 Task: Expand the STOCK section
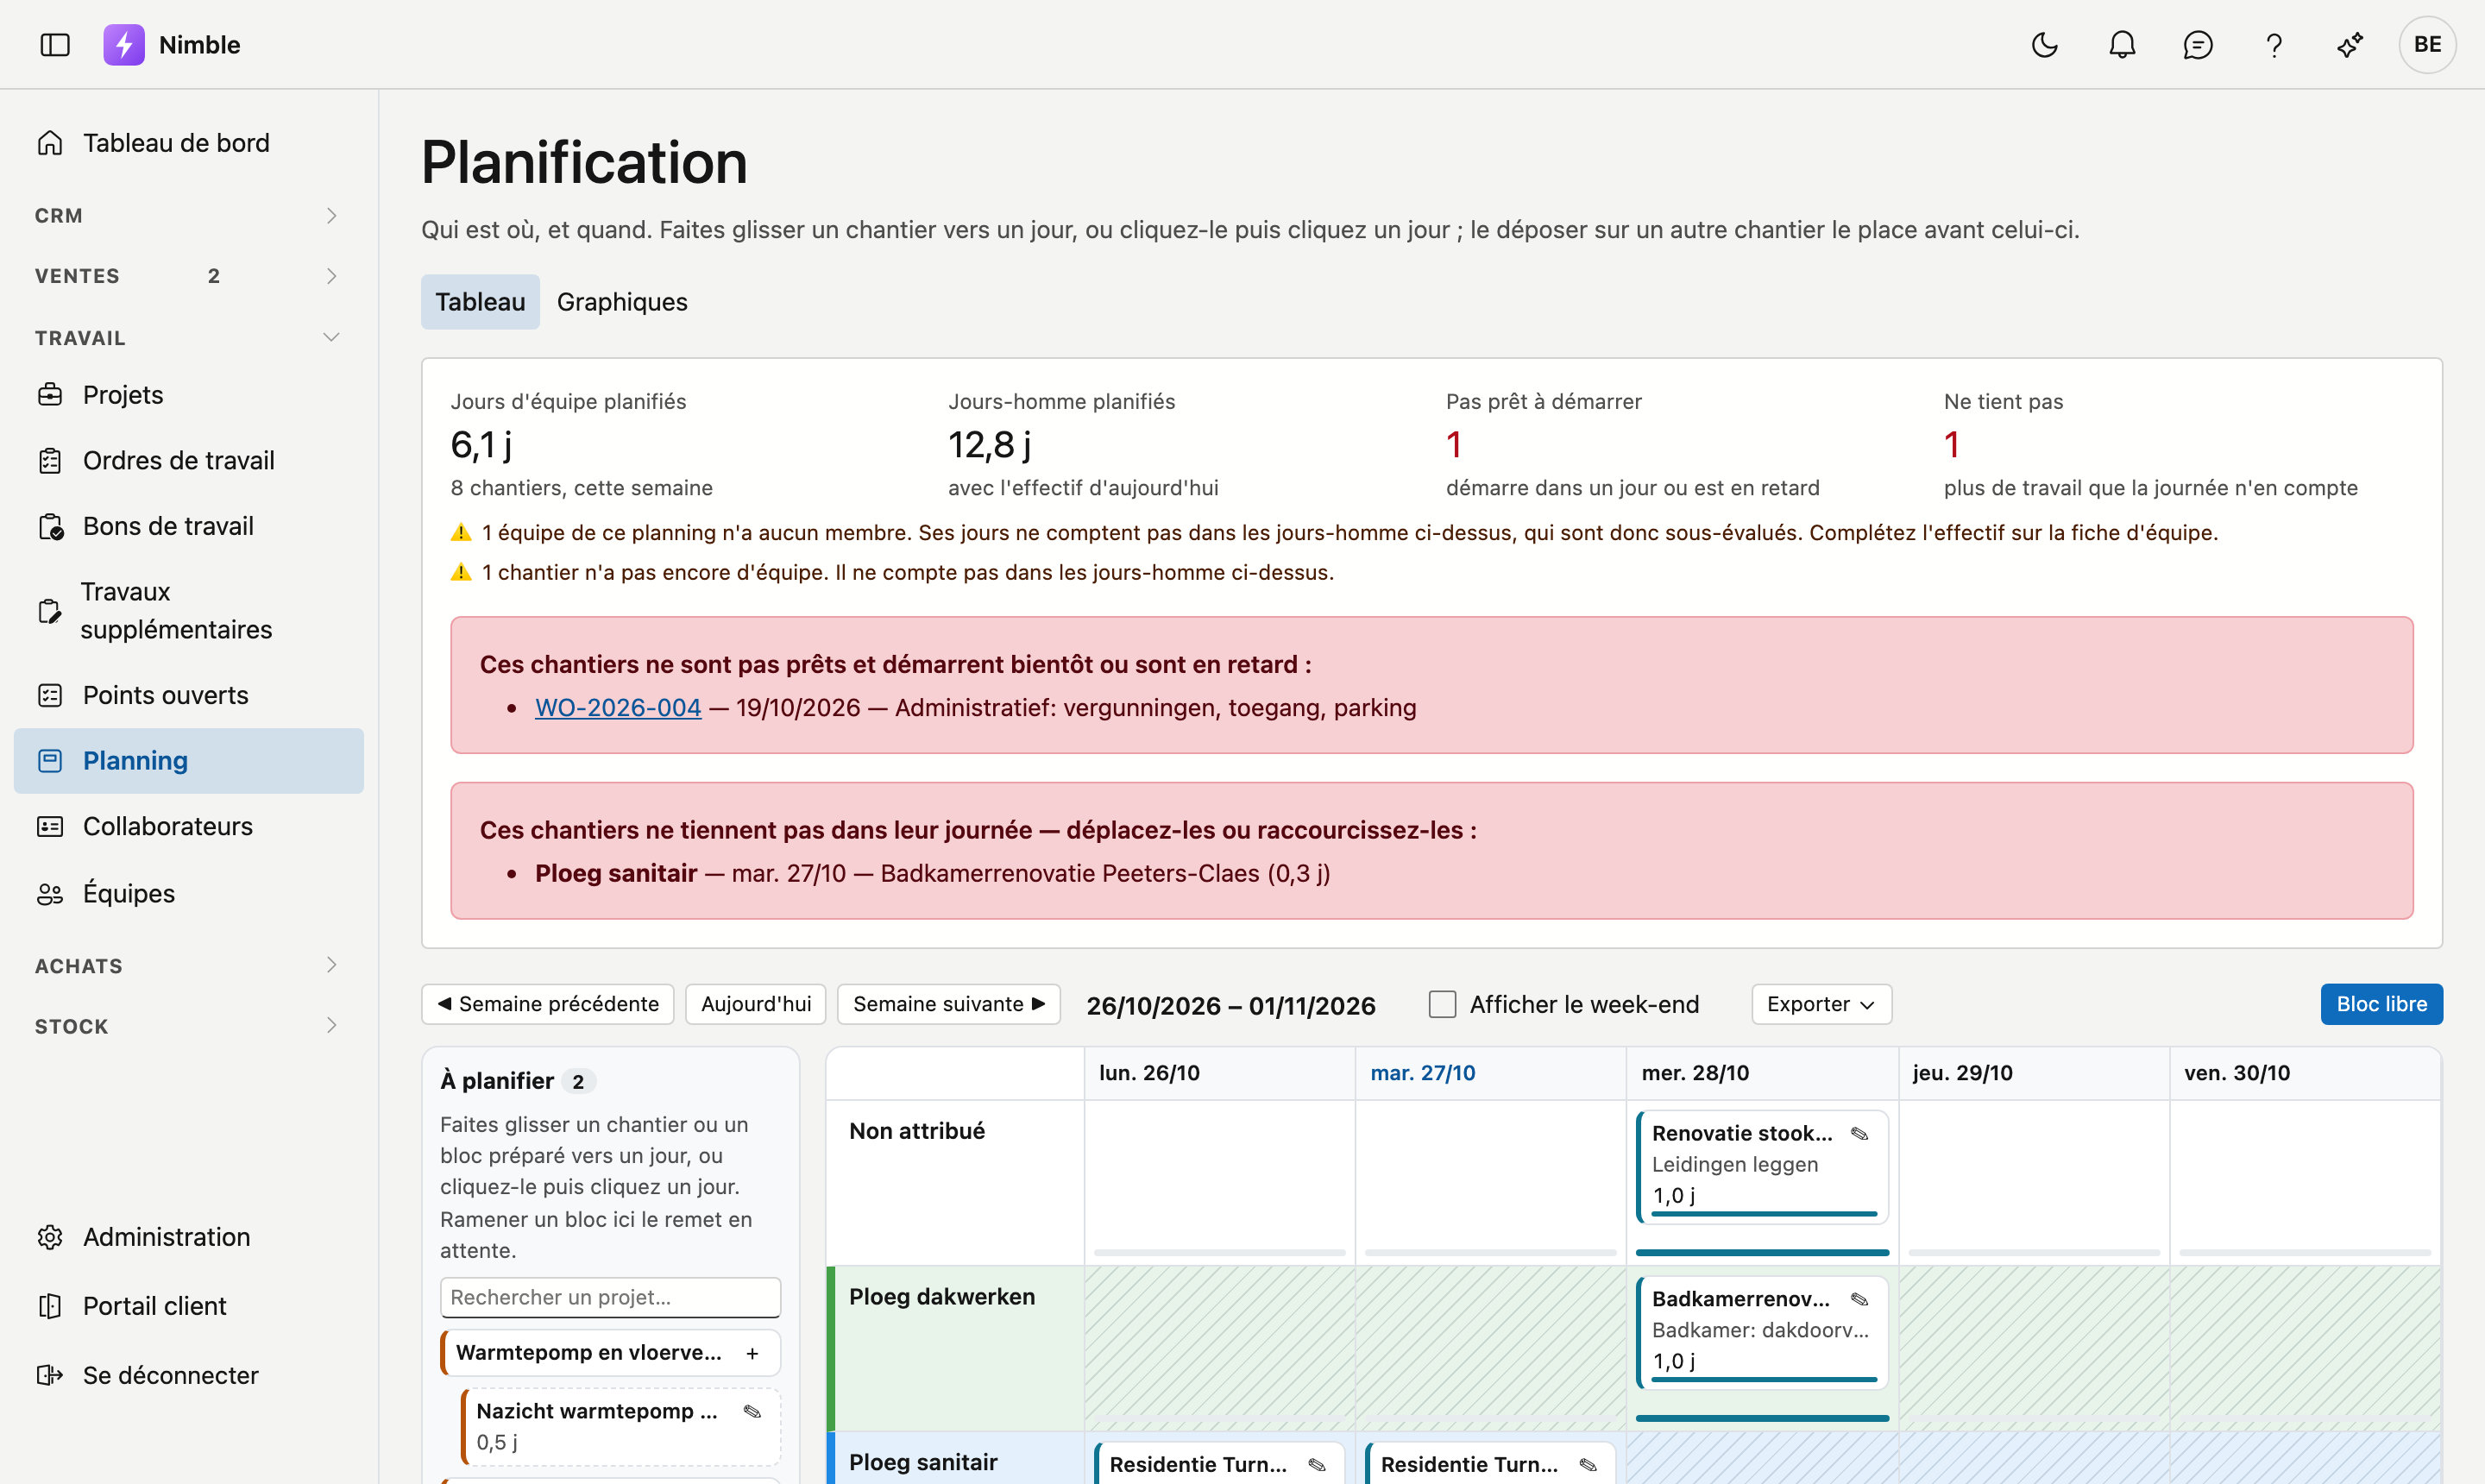tap(189, 1026)
